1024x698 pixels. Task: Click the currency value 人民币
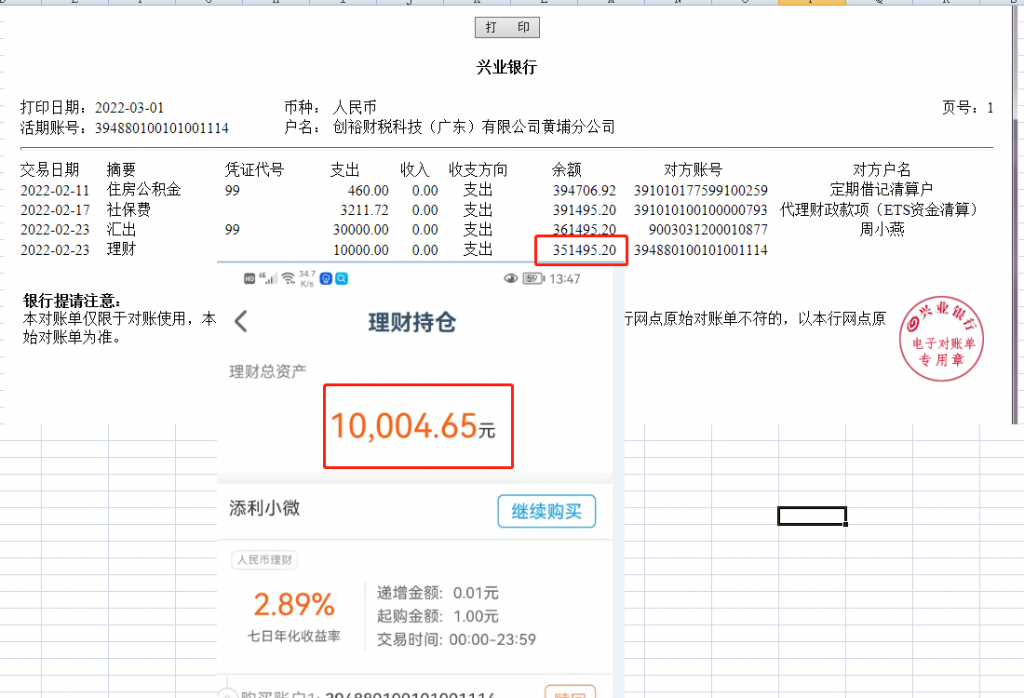click(x=355, y=107)
